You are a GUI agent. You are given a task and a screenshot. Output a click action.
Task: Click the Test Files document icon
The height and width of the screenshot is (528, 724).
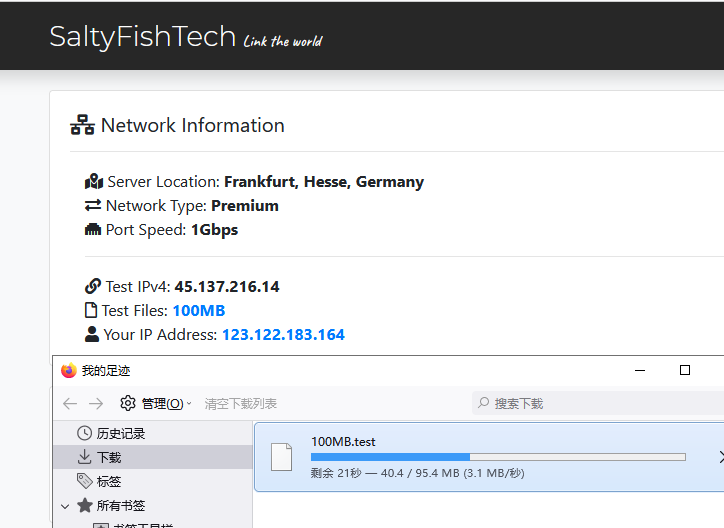pyautogui.click(x=91, y=310)
